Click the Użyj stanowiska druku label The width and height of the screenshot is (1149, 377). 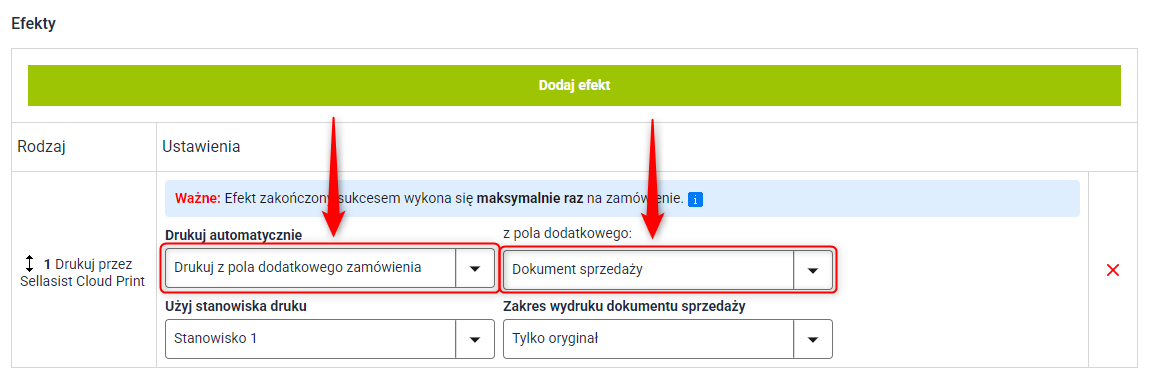pos(236,307)
